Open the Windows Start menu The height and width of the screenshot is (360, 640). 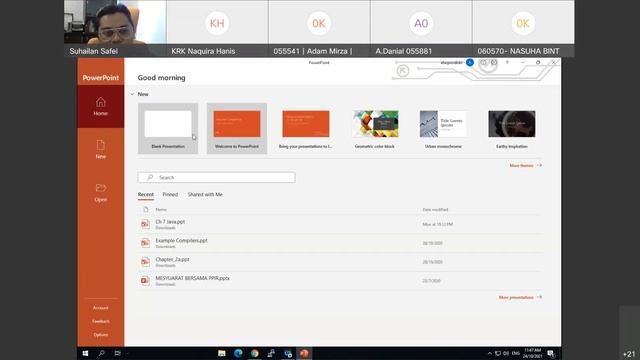(x=85, y=353)
